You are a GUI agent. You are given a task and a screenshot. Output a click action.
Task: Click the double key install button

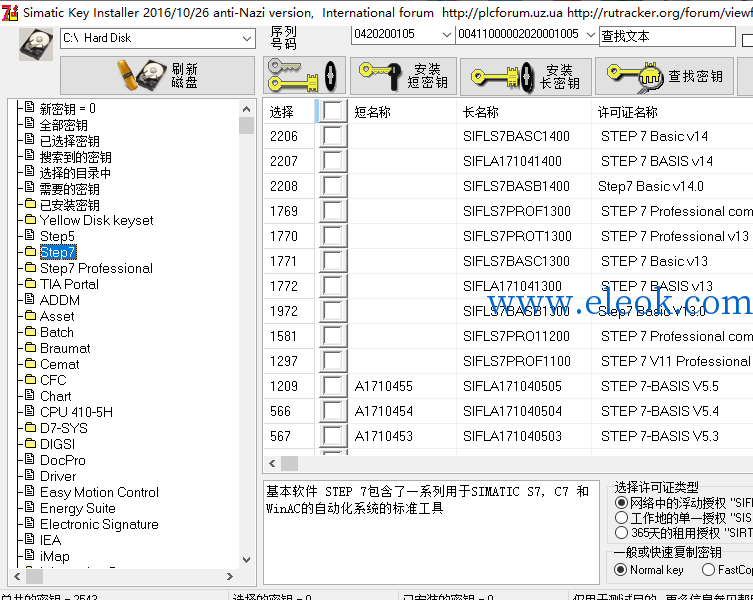[x=304, y=75]
